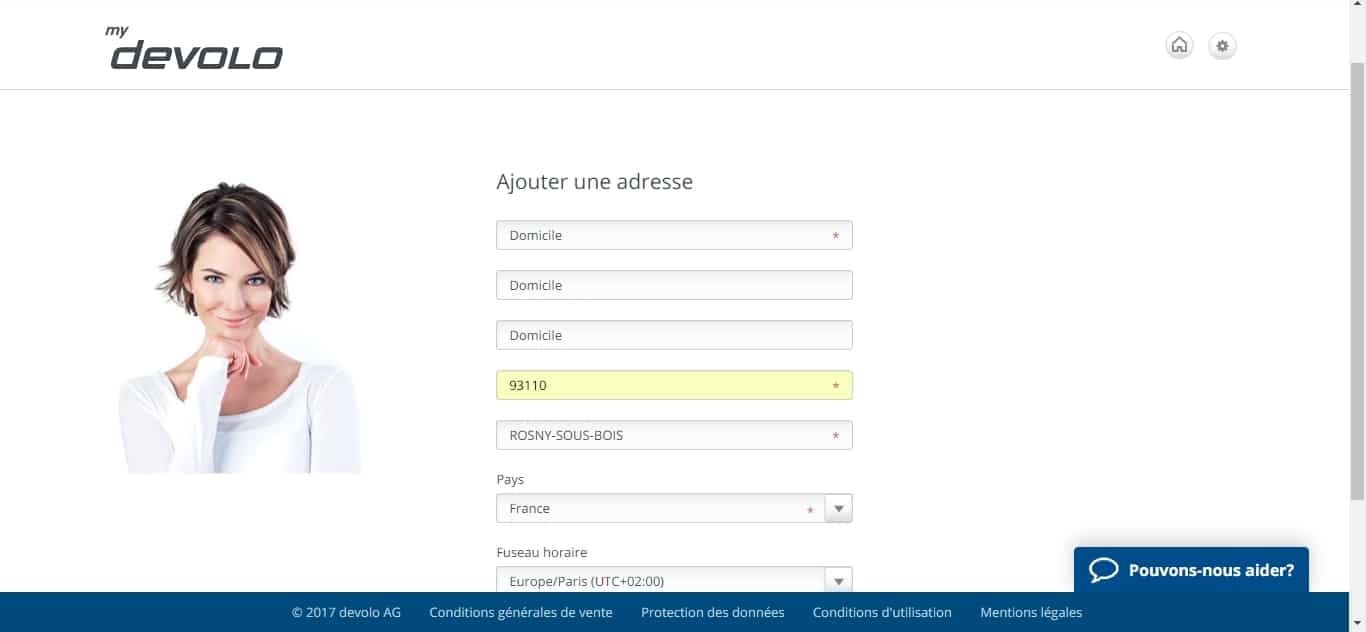
Task: Open the home icon button
Action: coord(1179,45)
